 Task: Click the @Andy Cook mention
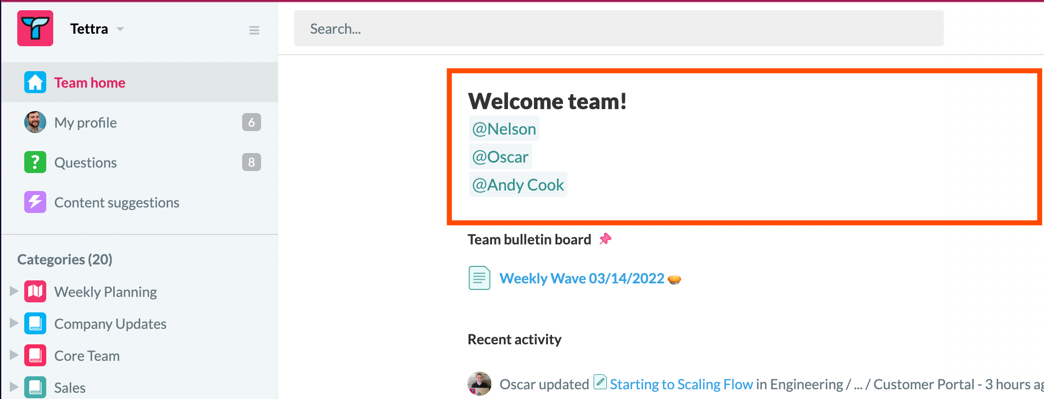pos(518,185)
